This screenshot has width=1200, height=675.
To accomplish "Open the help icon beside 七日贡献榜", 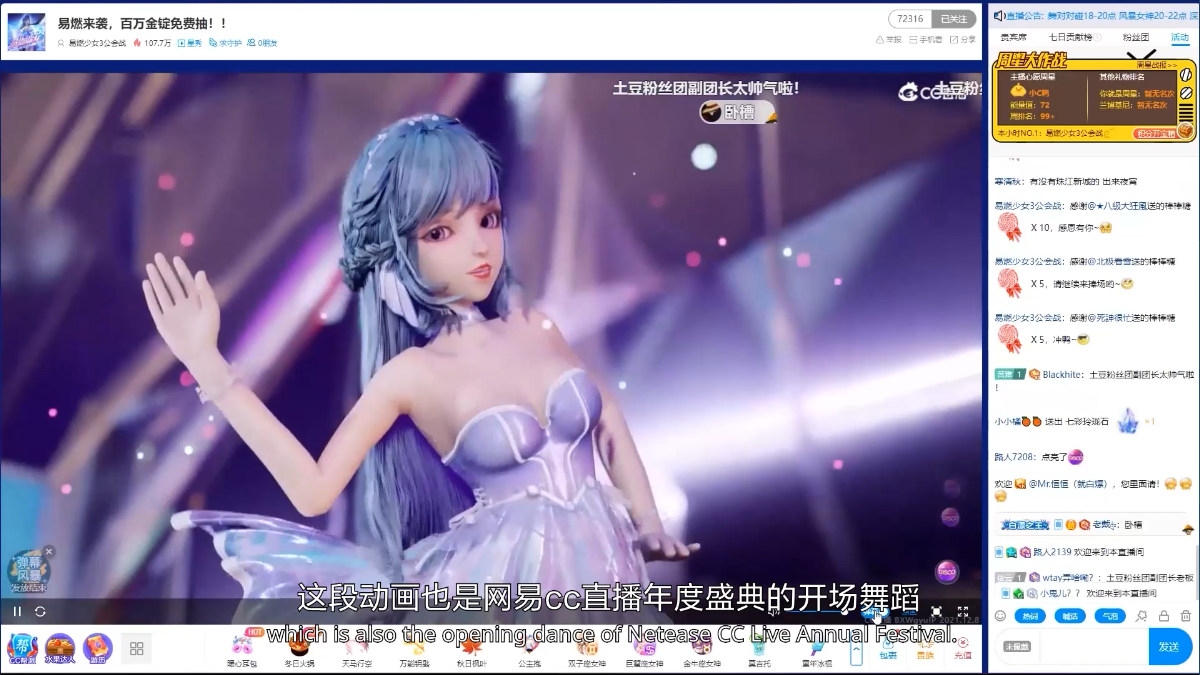I will pos(1095,37).
